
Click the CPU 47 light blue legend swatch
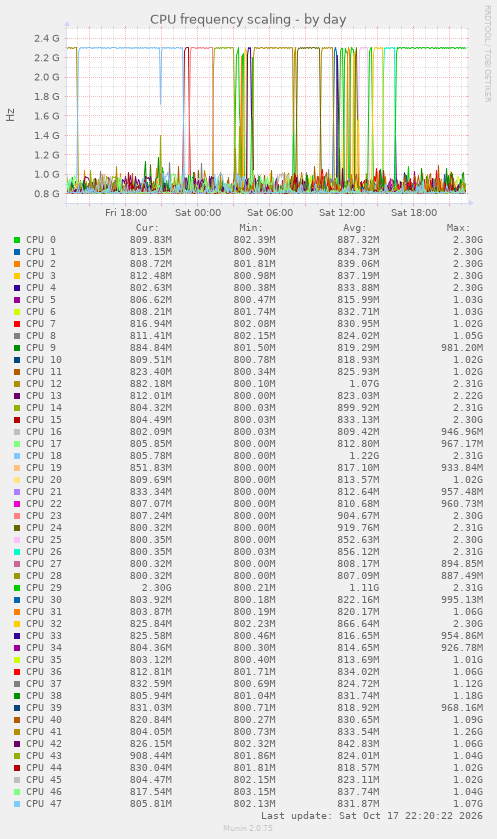[17, 804]
